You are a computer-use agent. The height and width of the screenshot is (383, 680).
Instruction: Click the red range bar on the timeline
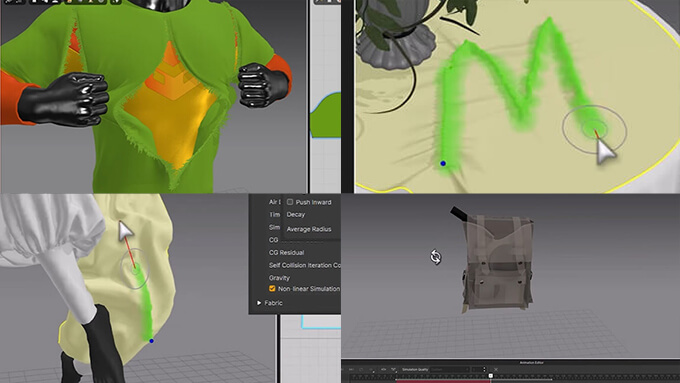pyautogui.click(x=443, y=381)
